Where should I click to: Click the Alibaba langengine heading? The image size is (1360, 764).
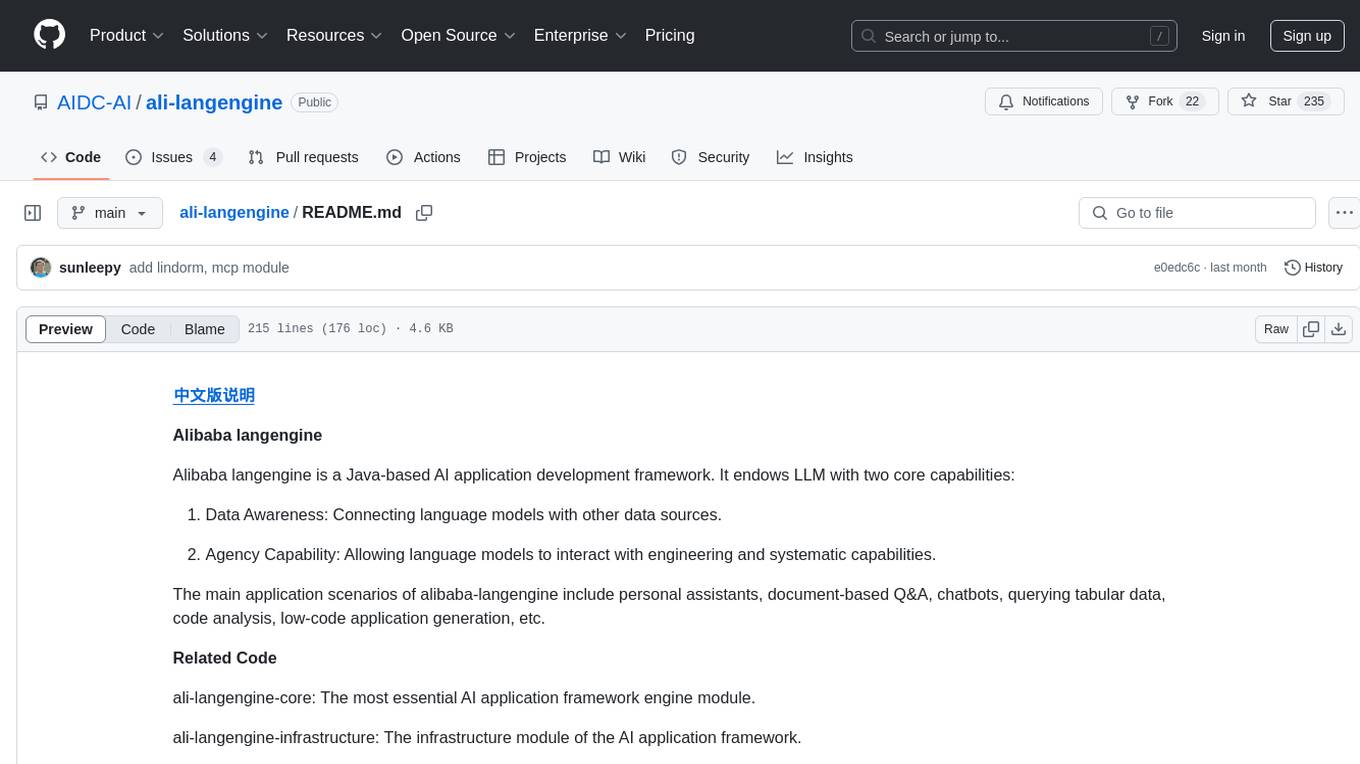pos(247,435)
